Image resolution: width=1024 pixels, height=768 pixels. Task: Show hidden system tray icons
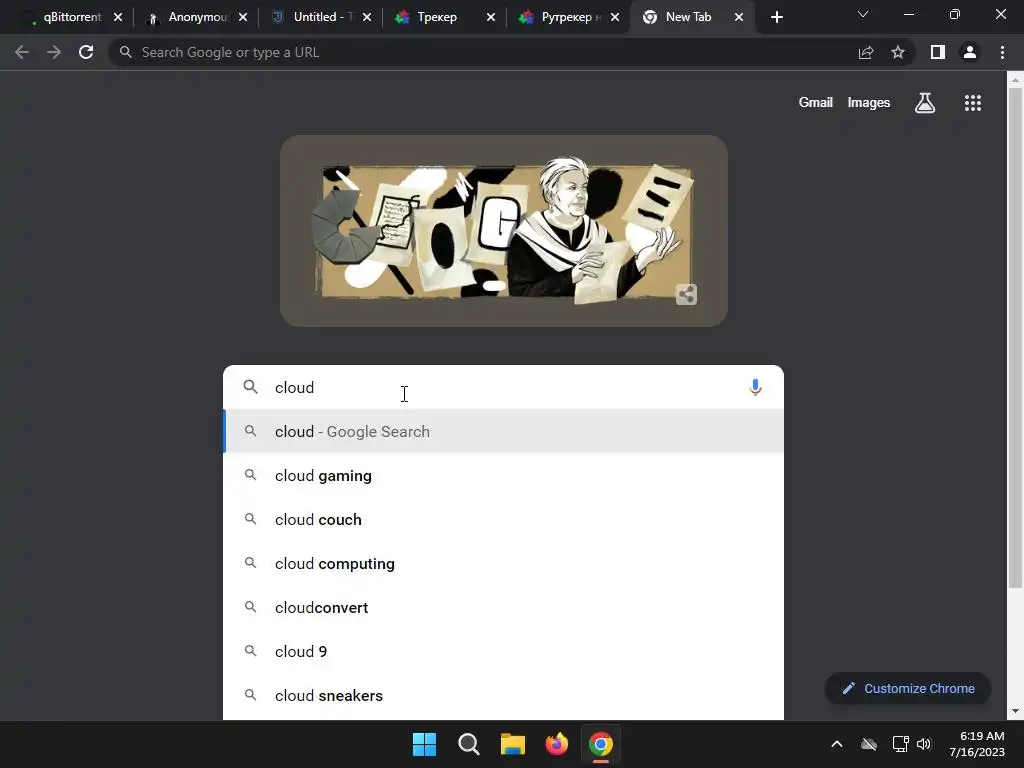tap(837, 744)
